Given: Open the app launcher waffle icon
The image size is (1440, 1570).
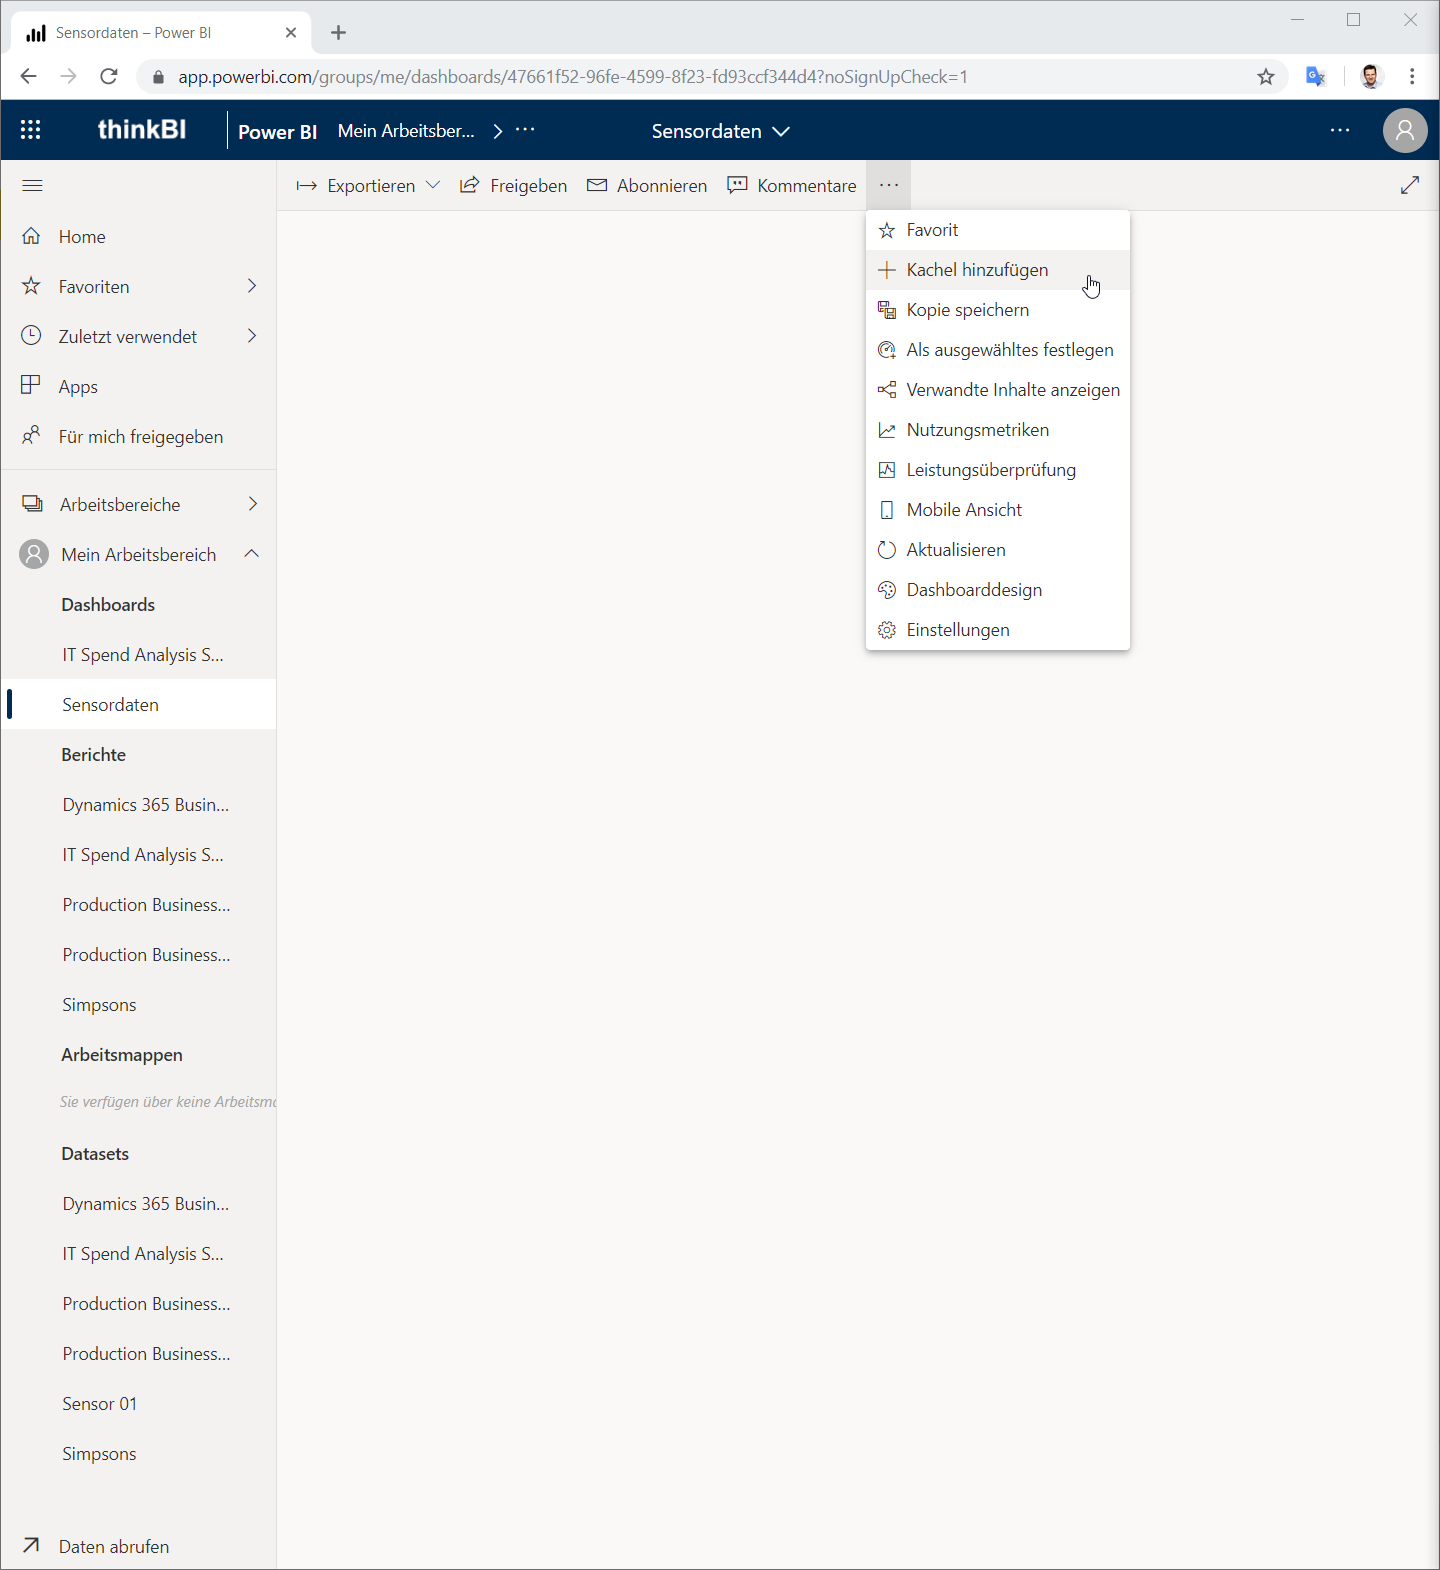Looking at the screenshot, I should point(31,130).
